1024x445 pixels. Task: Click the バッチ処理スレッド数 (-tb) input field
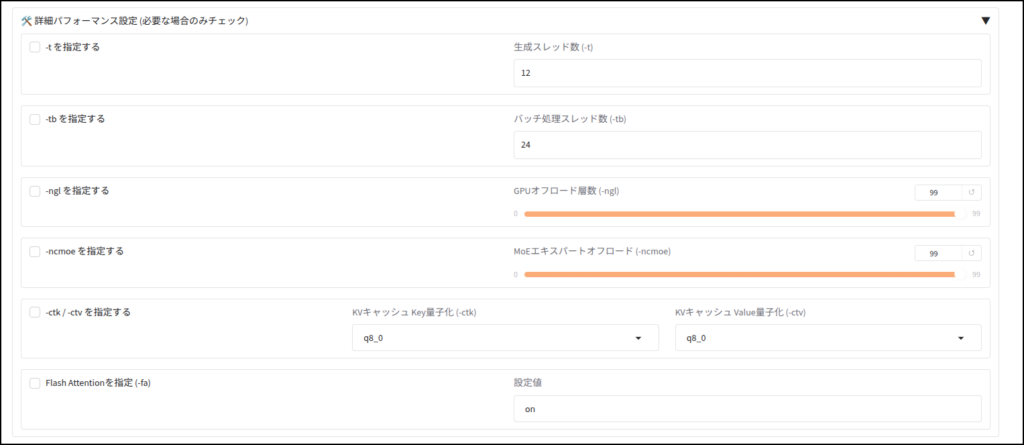(747, 145)
